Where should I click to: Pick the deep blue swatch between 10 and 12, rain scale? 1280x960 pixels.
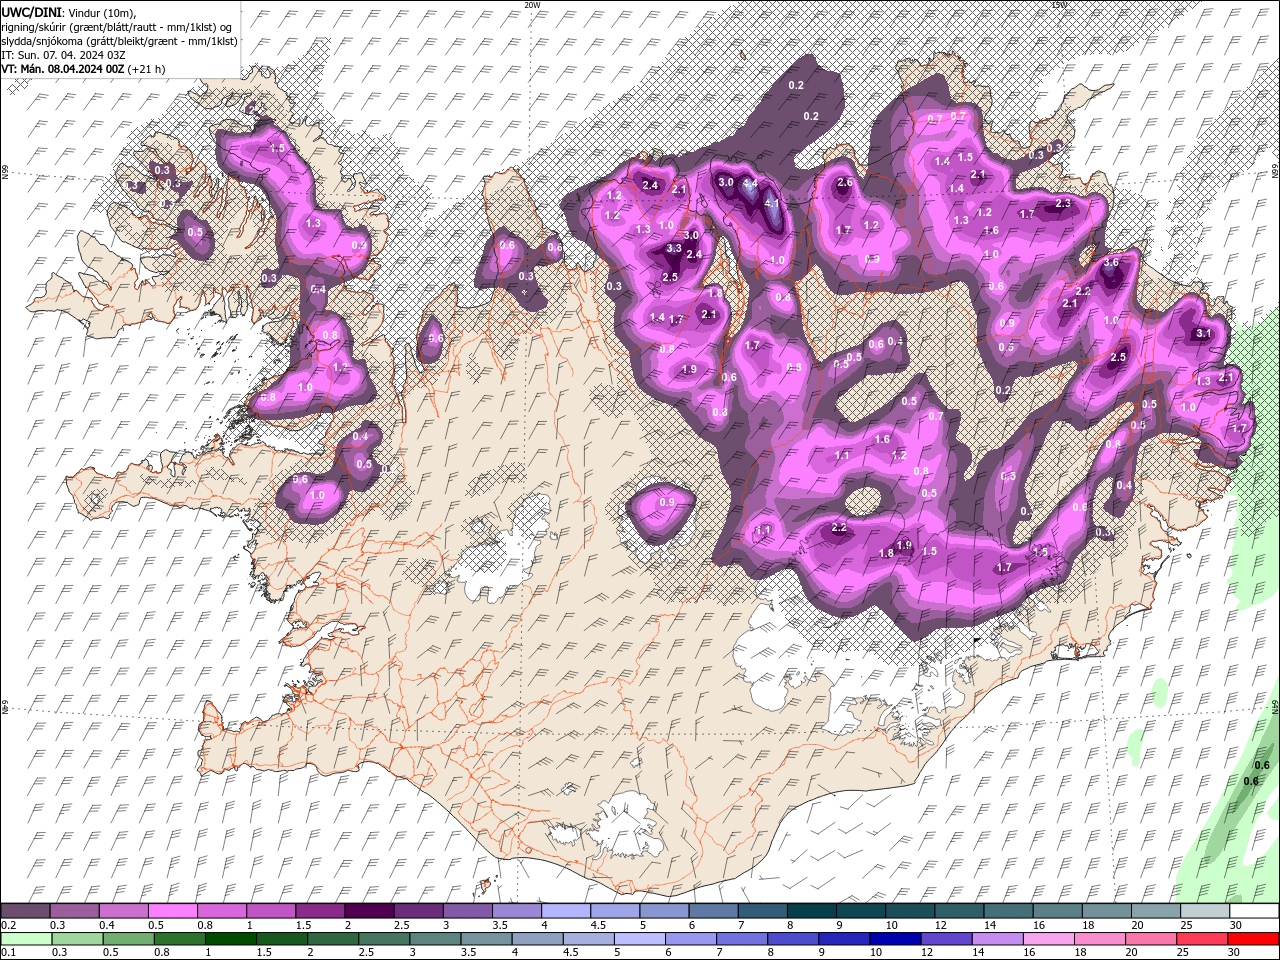point(895,938)
